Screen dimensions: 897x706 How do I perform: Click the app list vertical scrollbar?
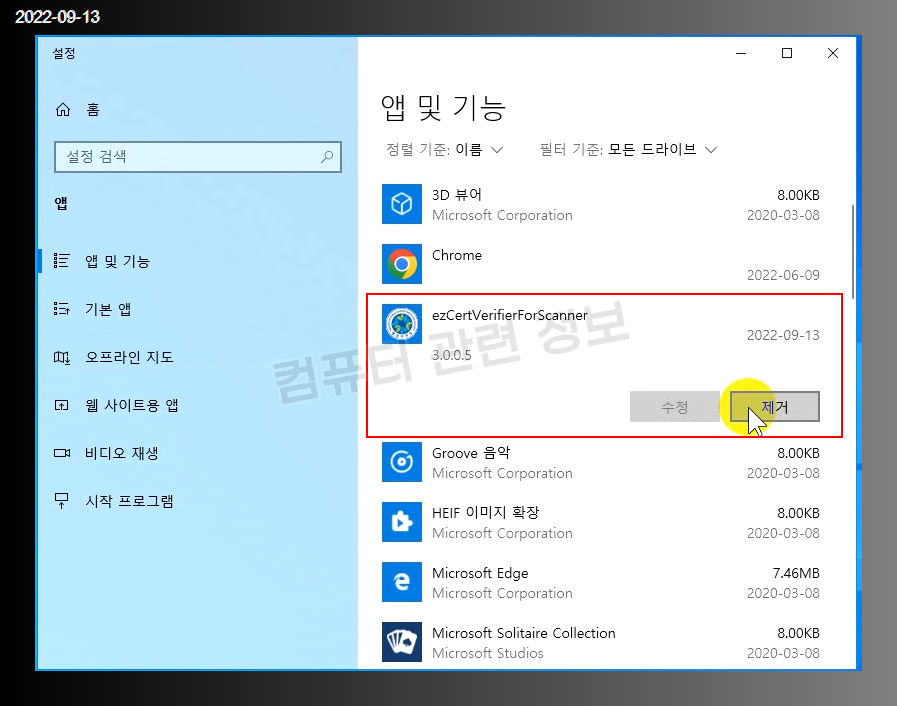pos(852,252)
